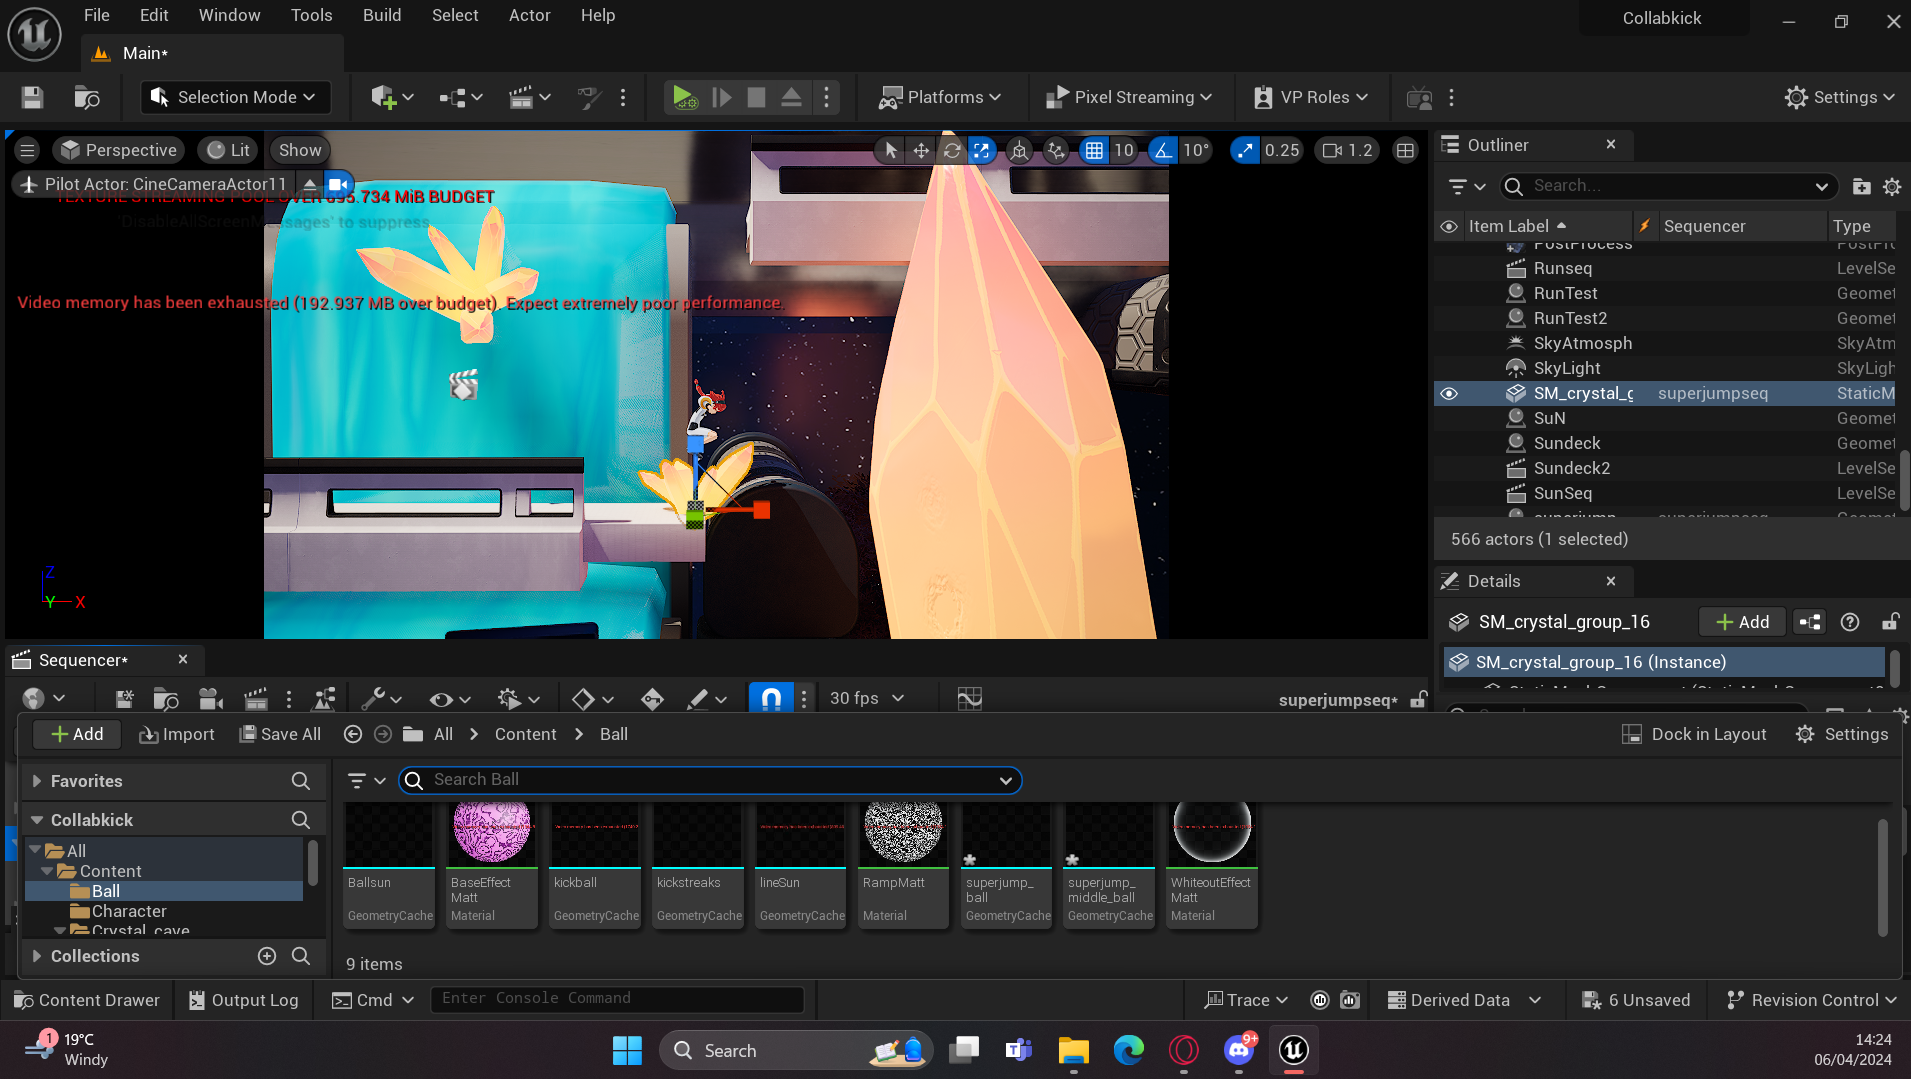Viewport: 1911px width, 1079px height.
Task: Open Outliner settings gear
Action: pyautogui.click(x=1892, y=186)
